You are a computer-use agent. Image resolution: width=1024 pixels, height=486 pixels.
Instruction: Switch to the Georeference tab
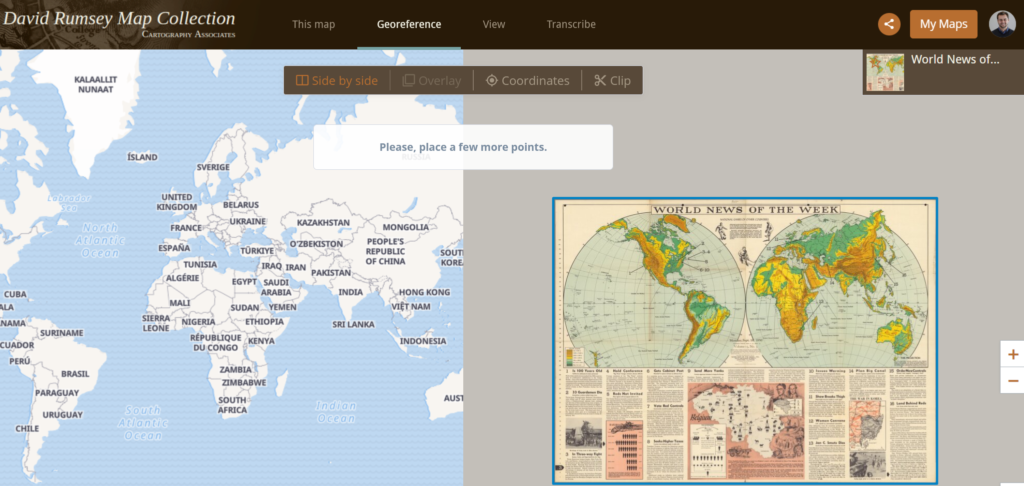409,24
